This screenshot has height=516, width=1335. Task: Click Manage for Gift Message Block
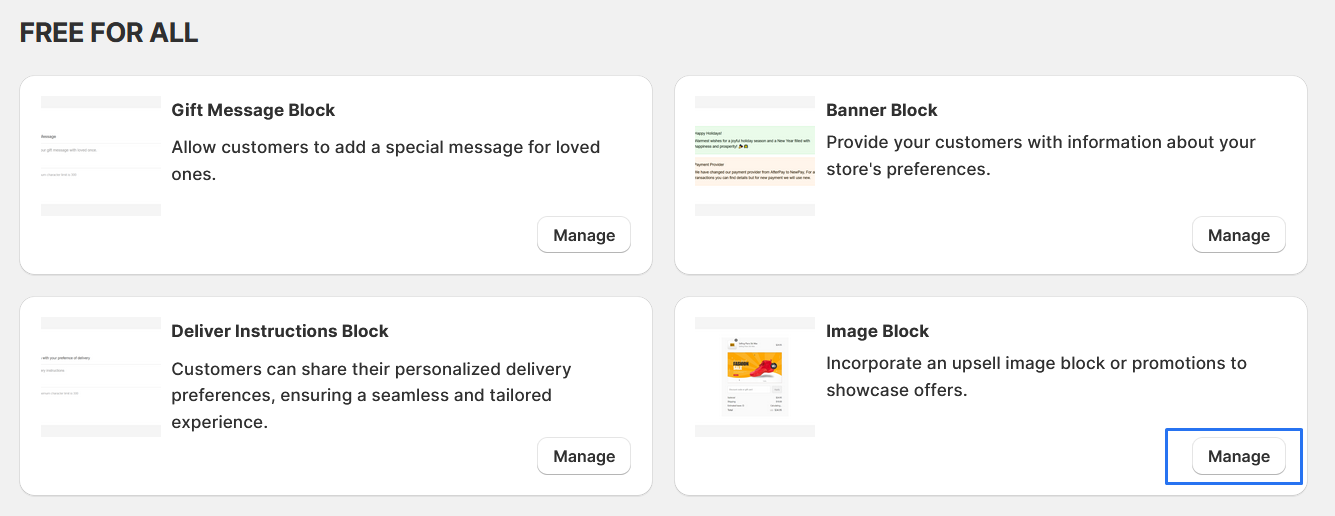584,235
